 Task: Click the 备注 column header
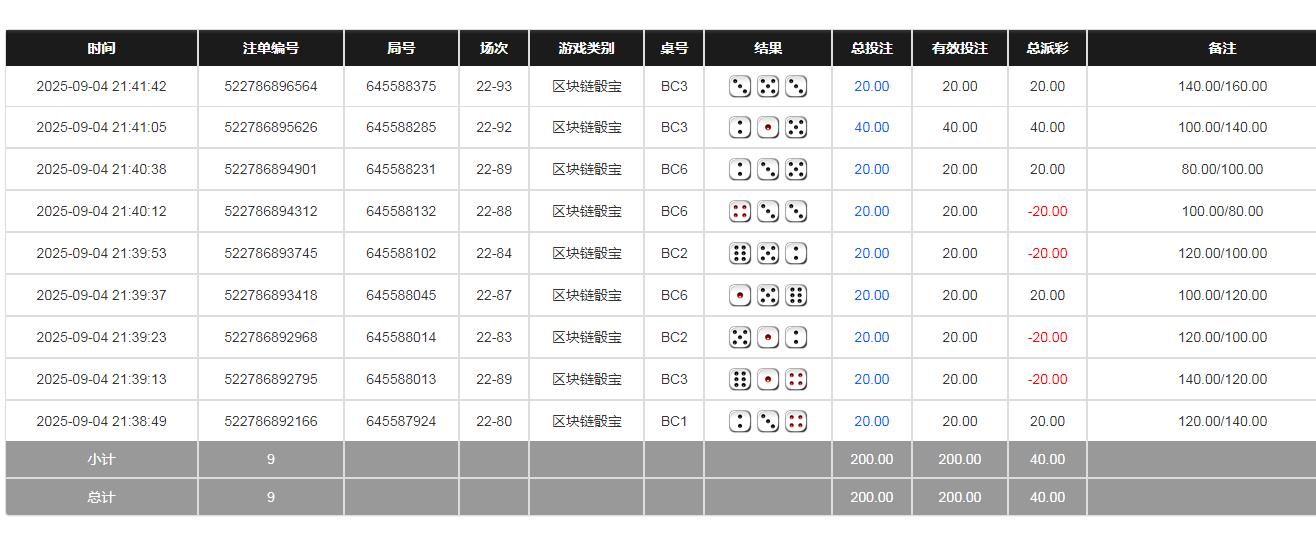[1222, 48]
